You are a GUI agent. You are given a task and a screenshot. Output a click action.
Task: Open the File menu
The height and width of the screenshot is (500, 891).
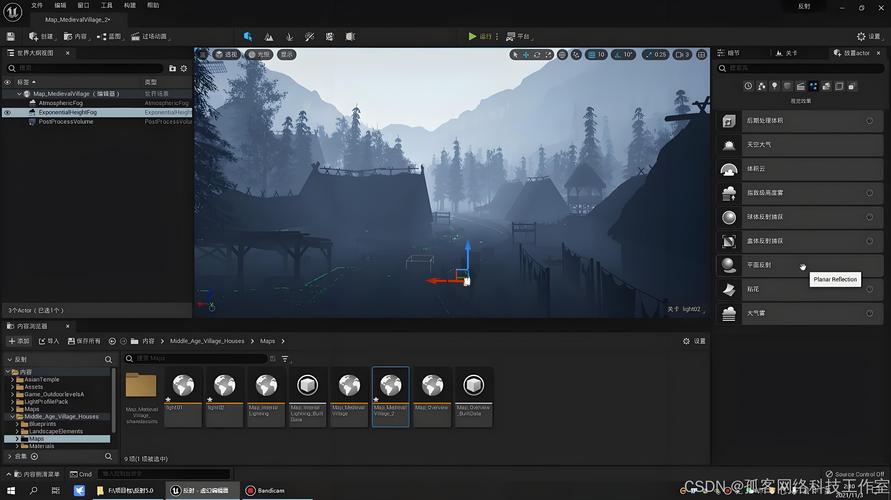pyautogui.click(x=37, y=5)
